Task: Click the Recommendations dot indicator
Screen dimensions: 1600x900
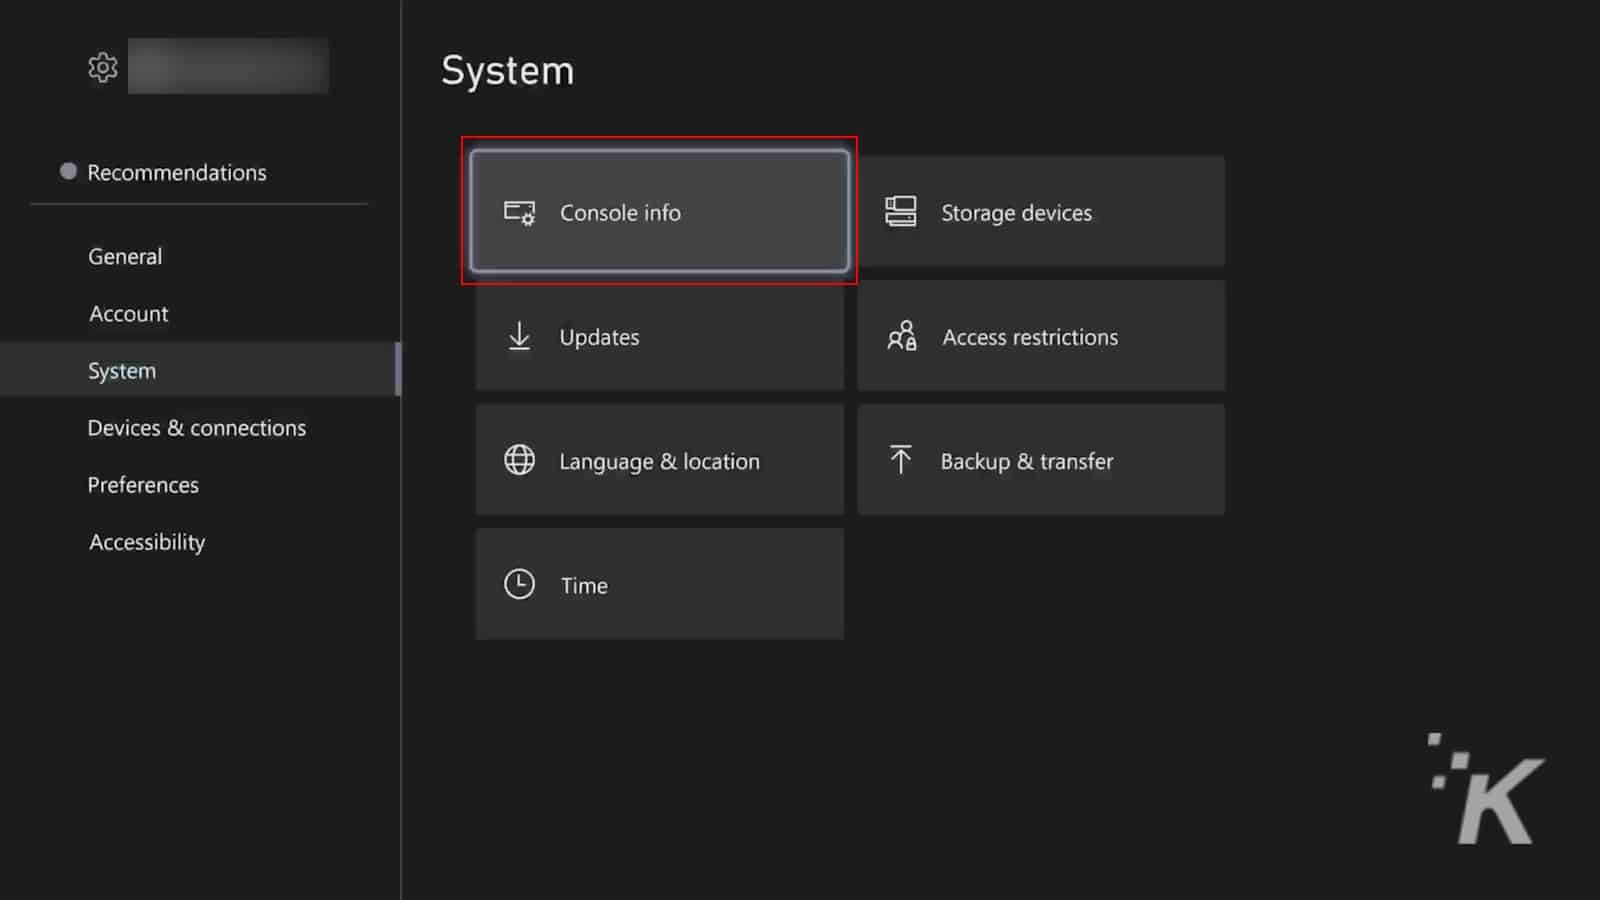Action: point(68,171)
